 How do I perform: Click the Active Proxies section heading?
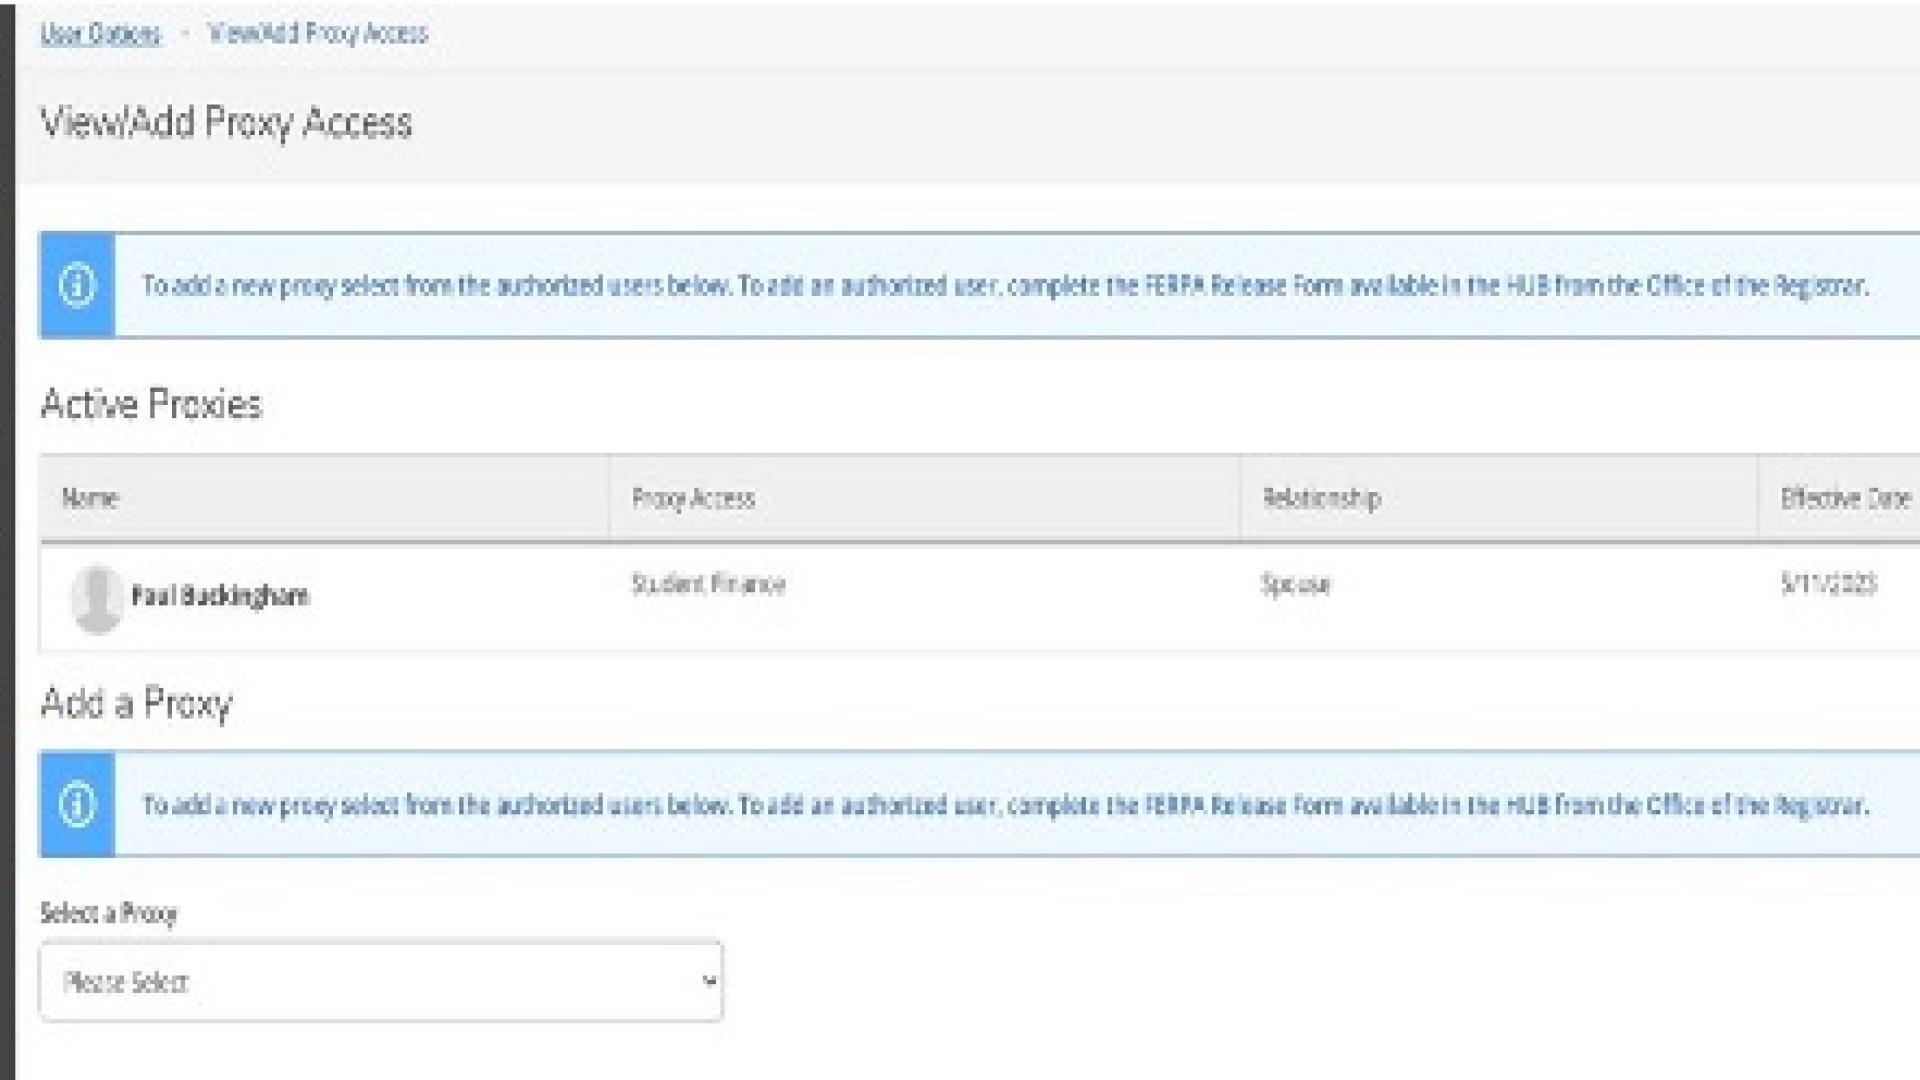[151, 404]
